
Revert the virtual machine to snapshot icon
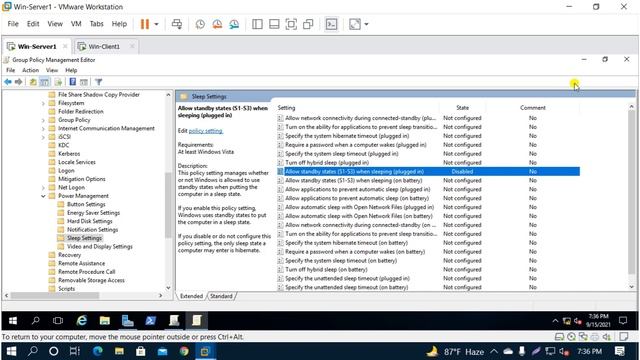[217, 24]
